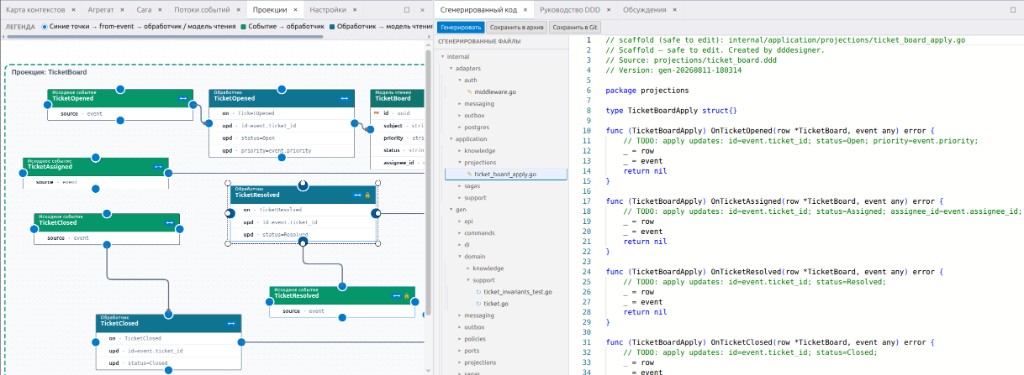The width and height of the screenshot is (1024, 375).
Task: Expand the postgres folder
Action: click(459, 127)
